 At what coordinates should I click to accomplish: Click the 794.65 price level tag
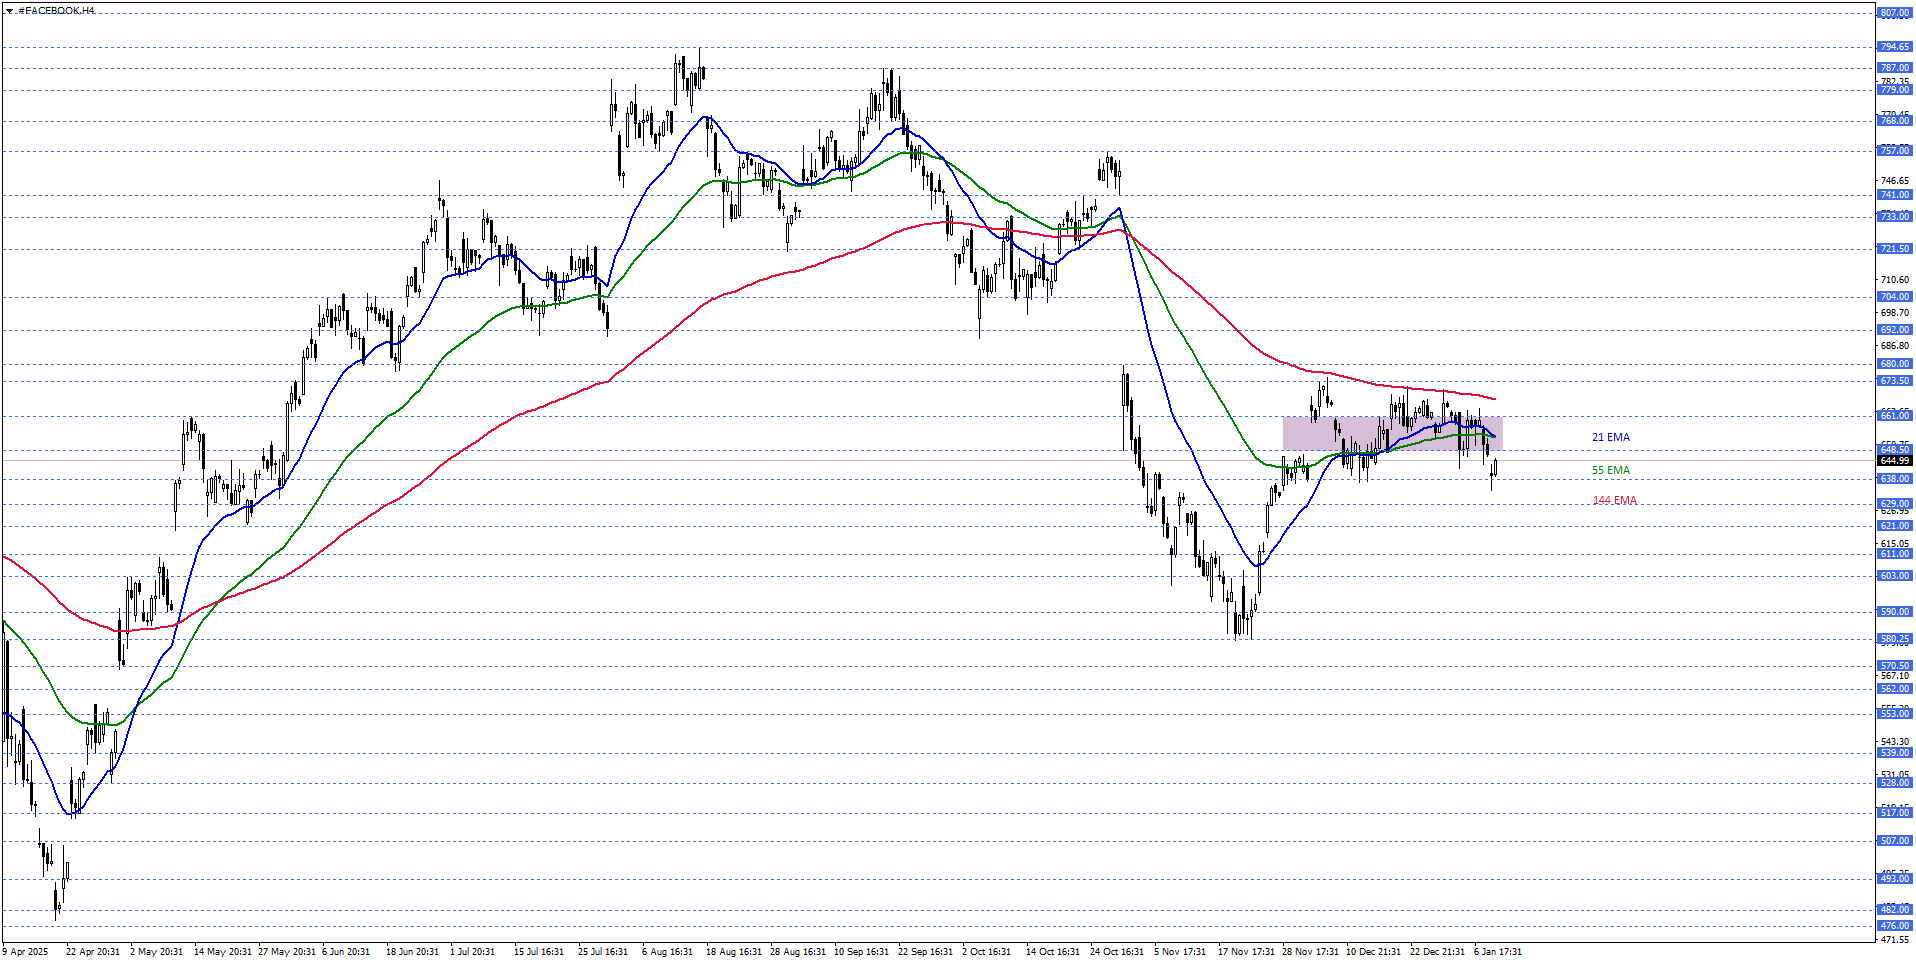point(1894,47)
